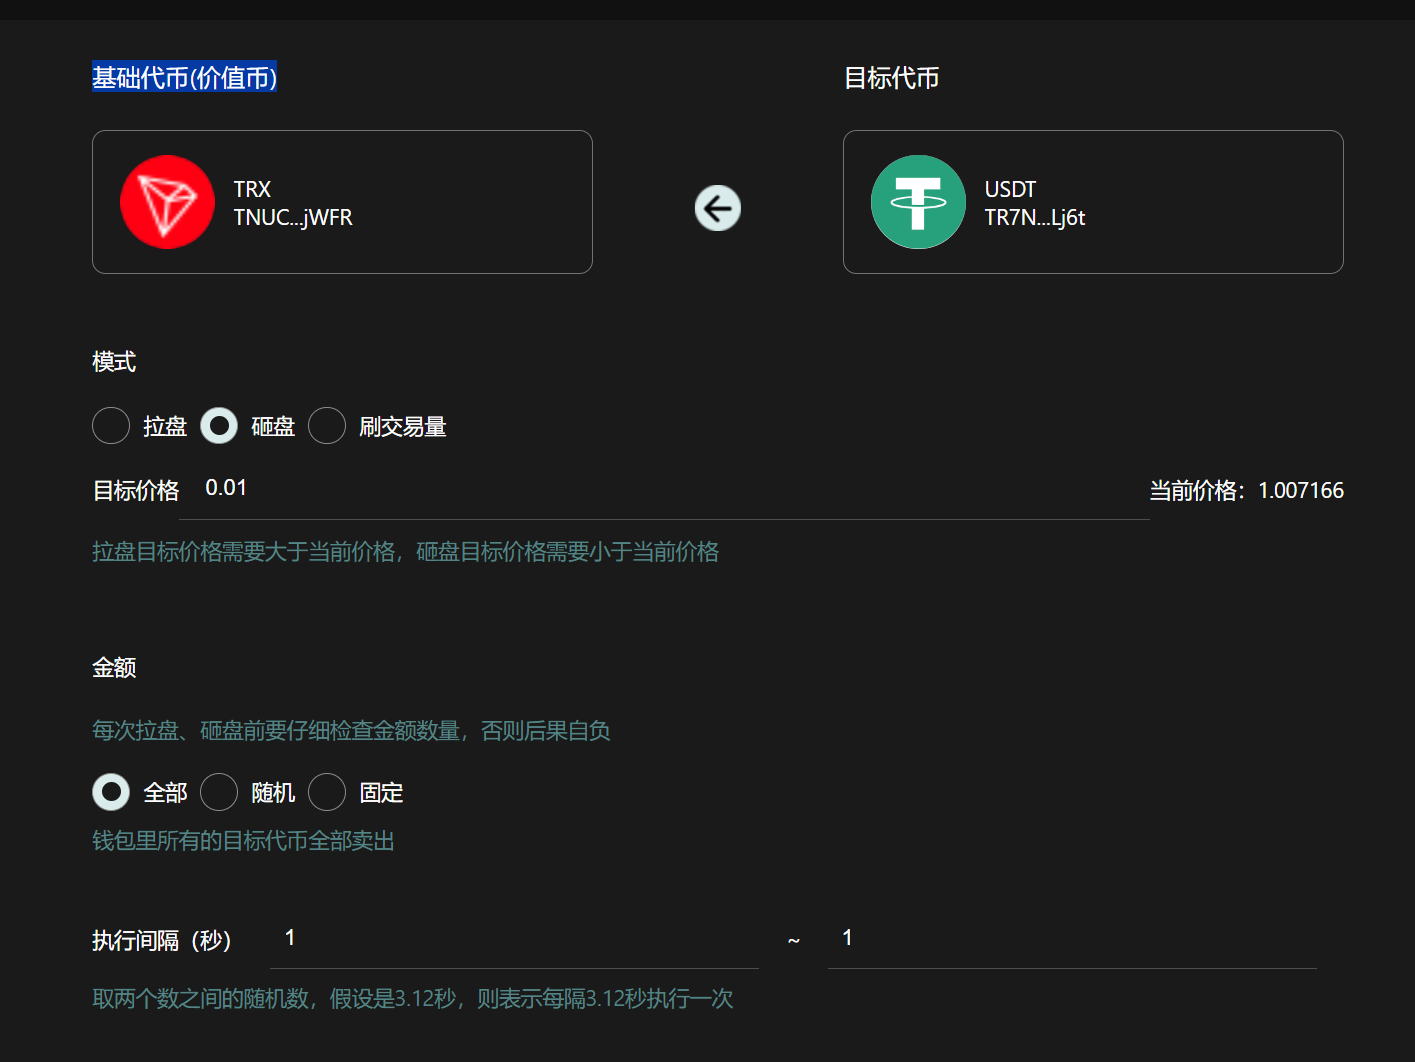
Task: Click the 当前价格 1.007166 display
Action: (x=1246, y=491)
